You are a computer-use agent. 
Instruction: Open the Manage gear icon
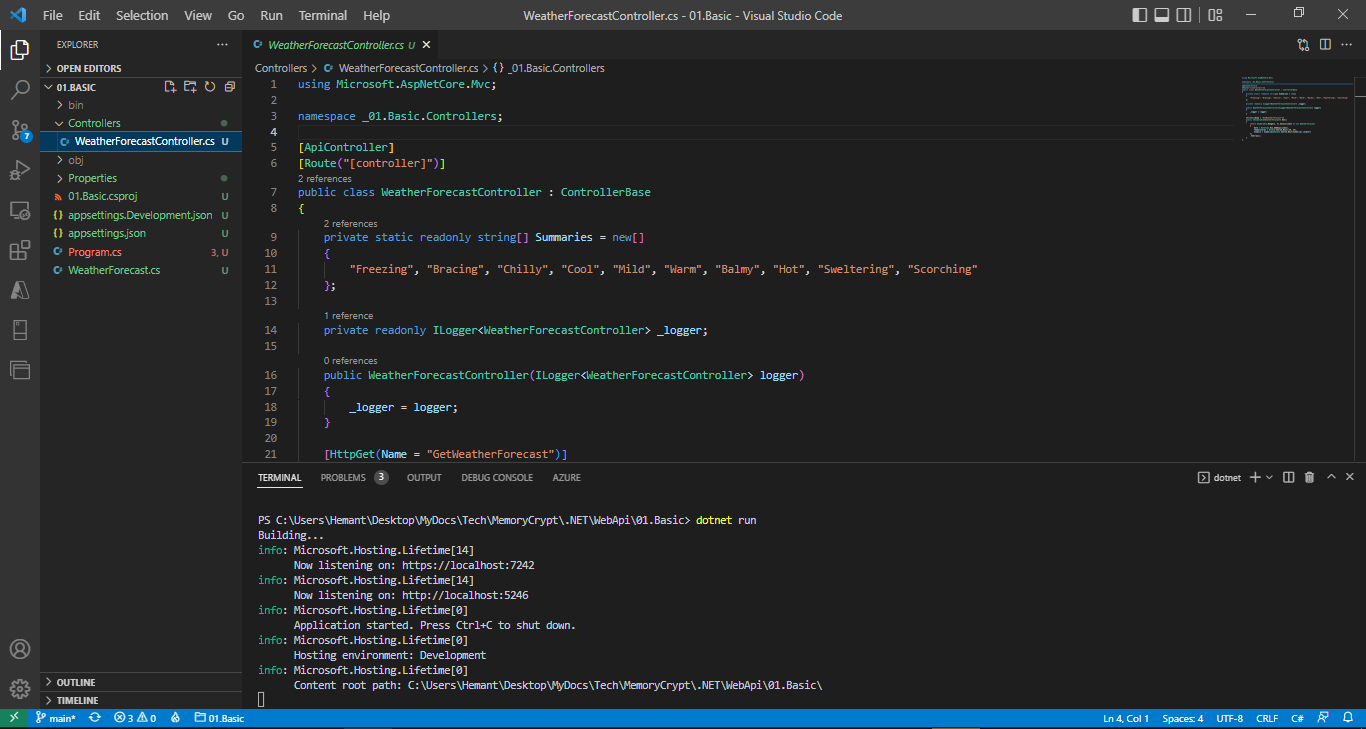pyautogui.click(x=20, y=689)
